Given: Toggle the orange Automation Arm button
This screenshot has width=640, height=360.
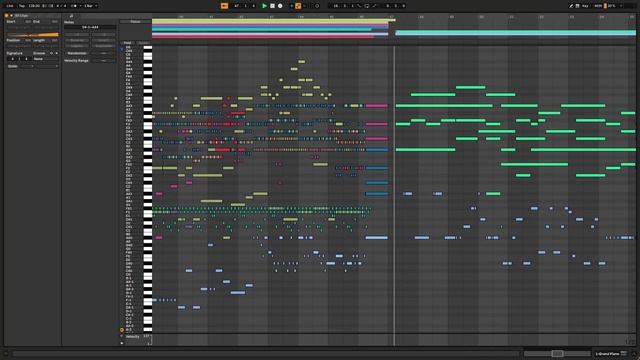Looking at the screenshot, I should [x=298, y=6].
